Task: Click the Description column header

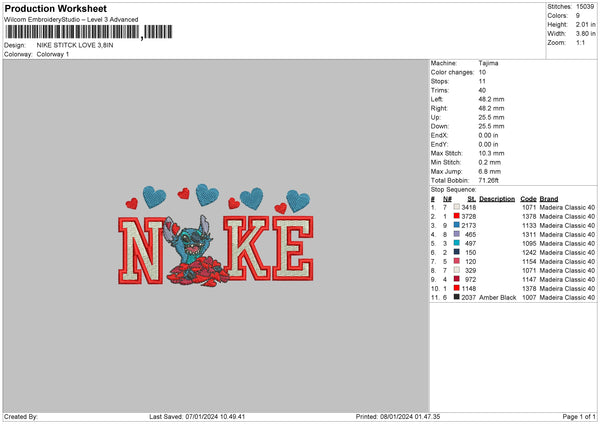Action: [x=497, y=199]
